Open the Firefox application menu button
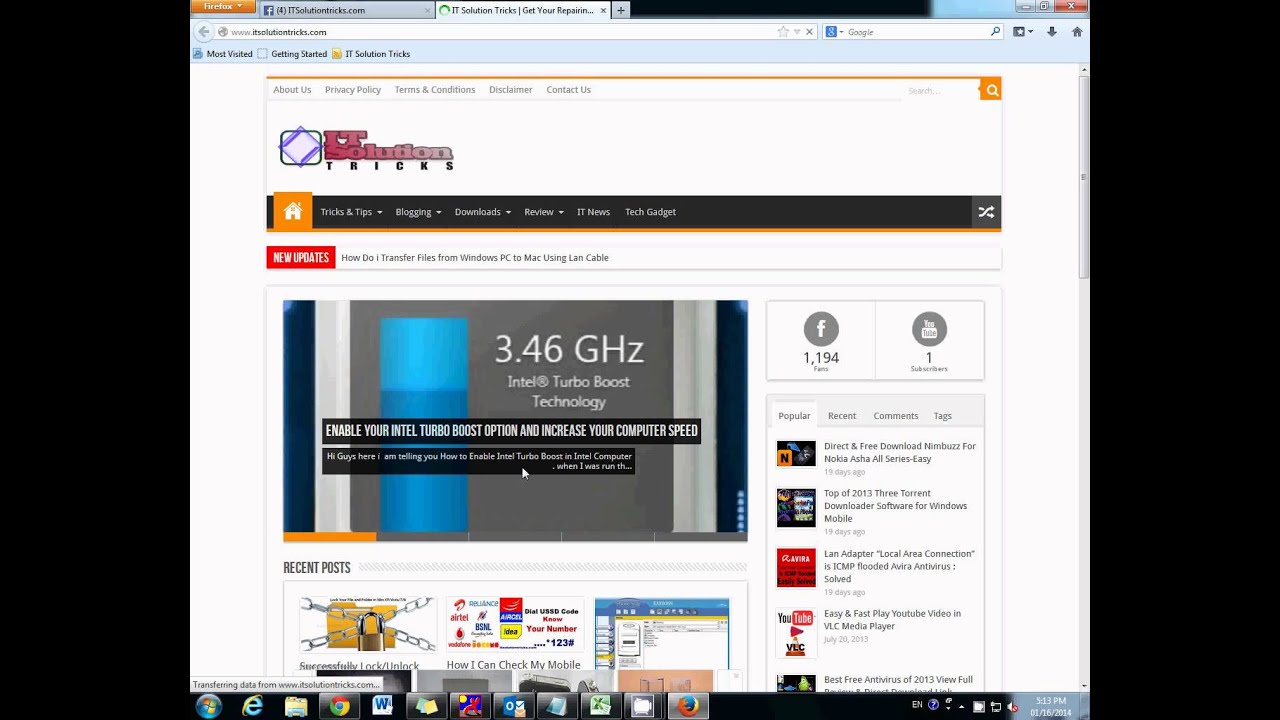The width and height of the screenshot is (1280, 720). (x=222, y=6)
